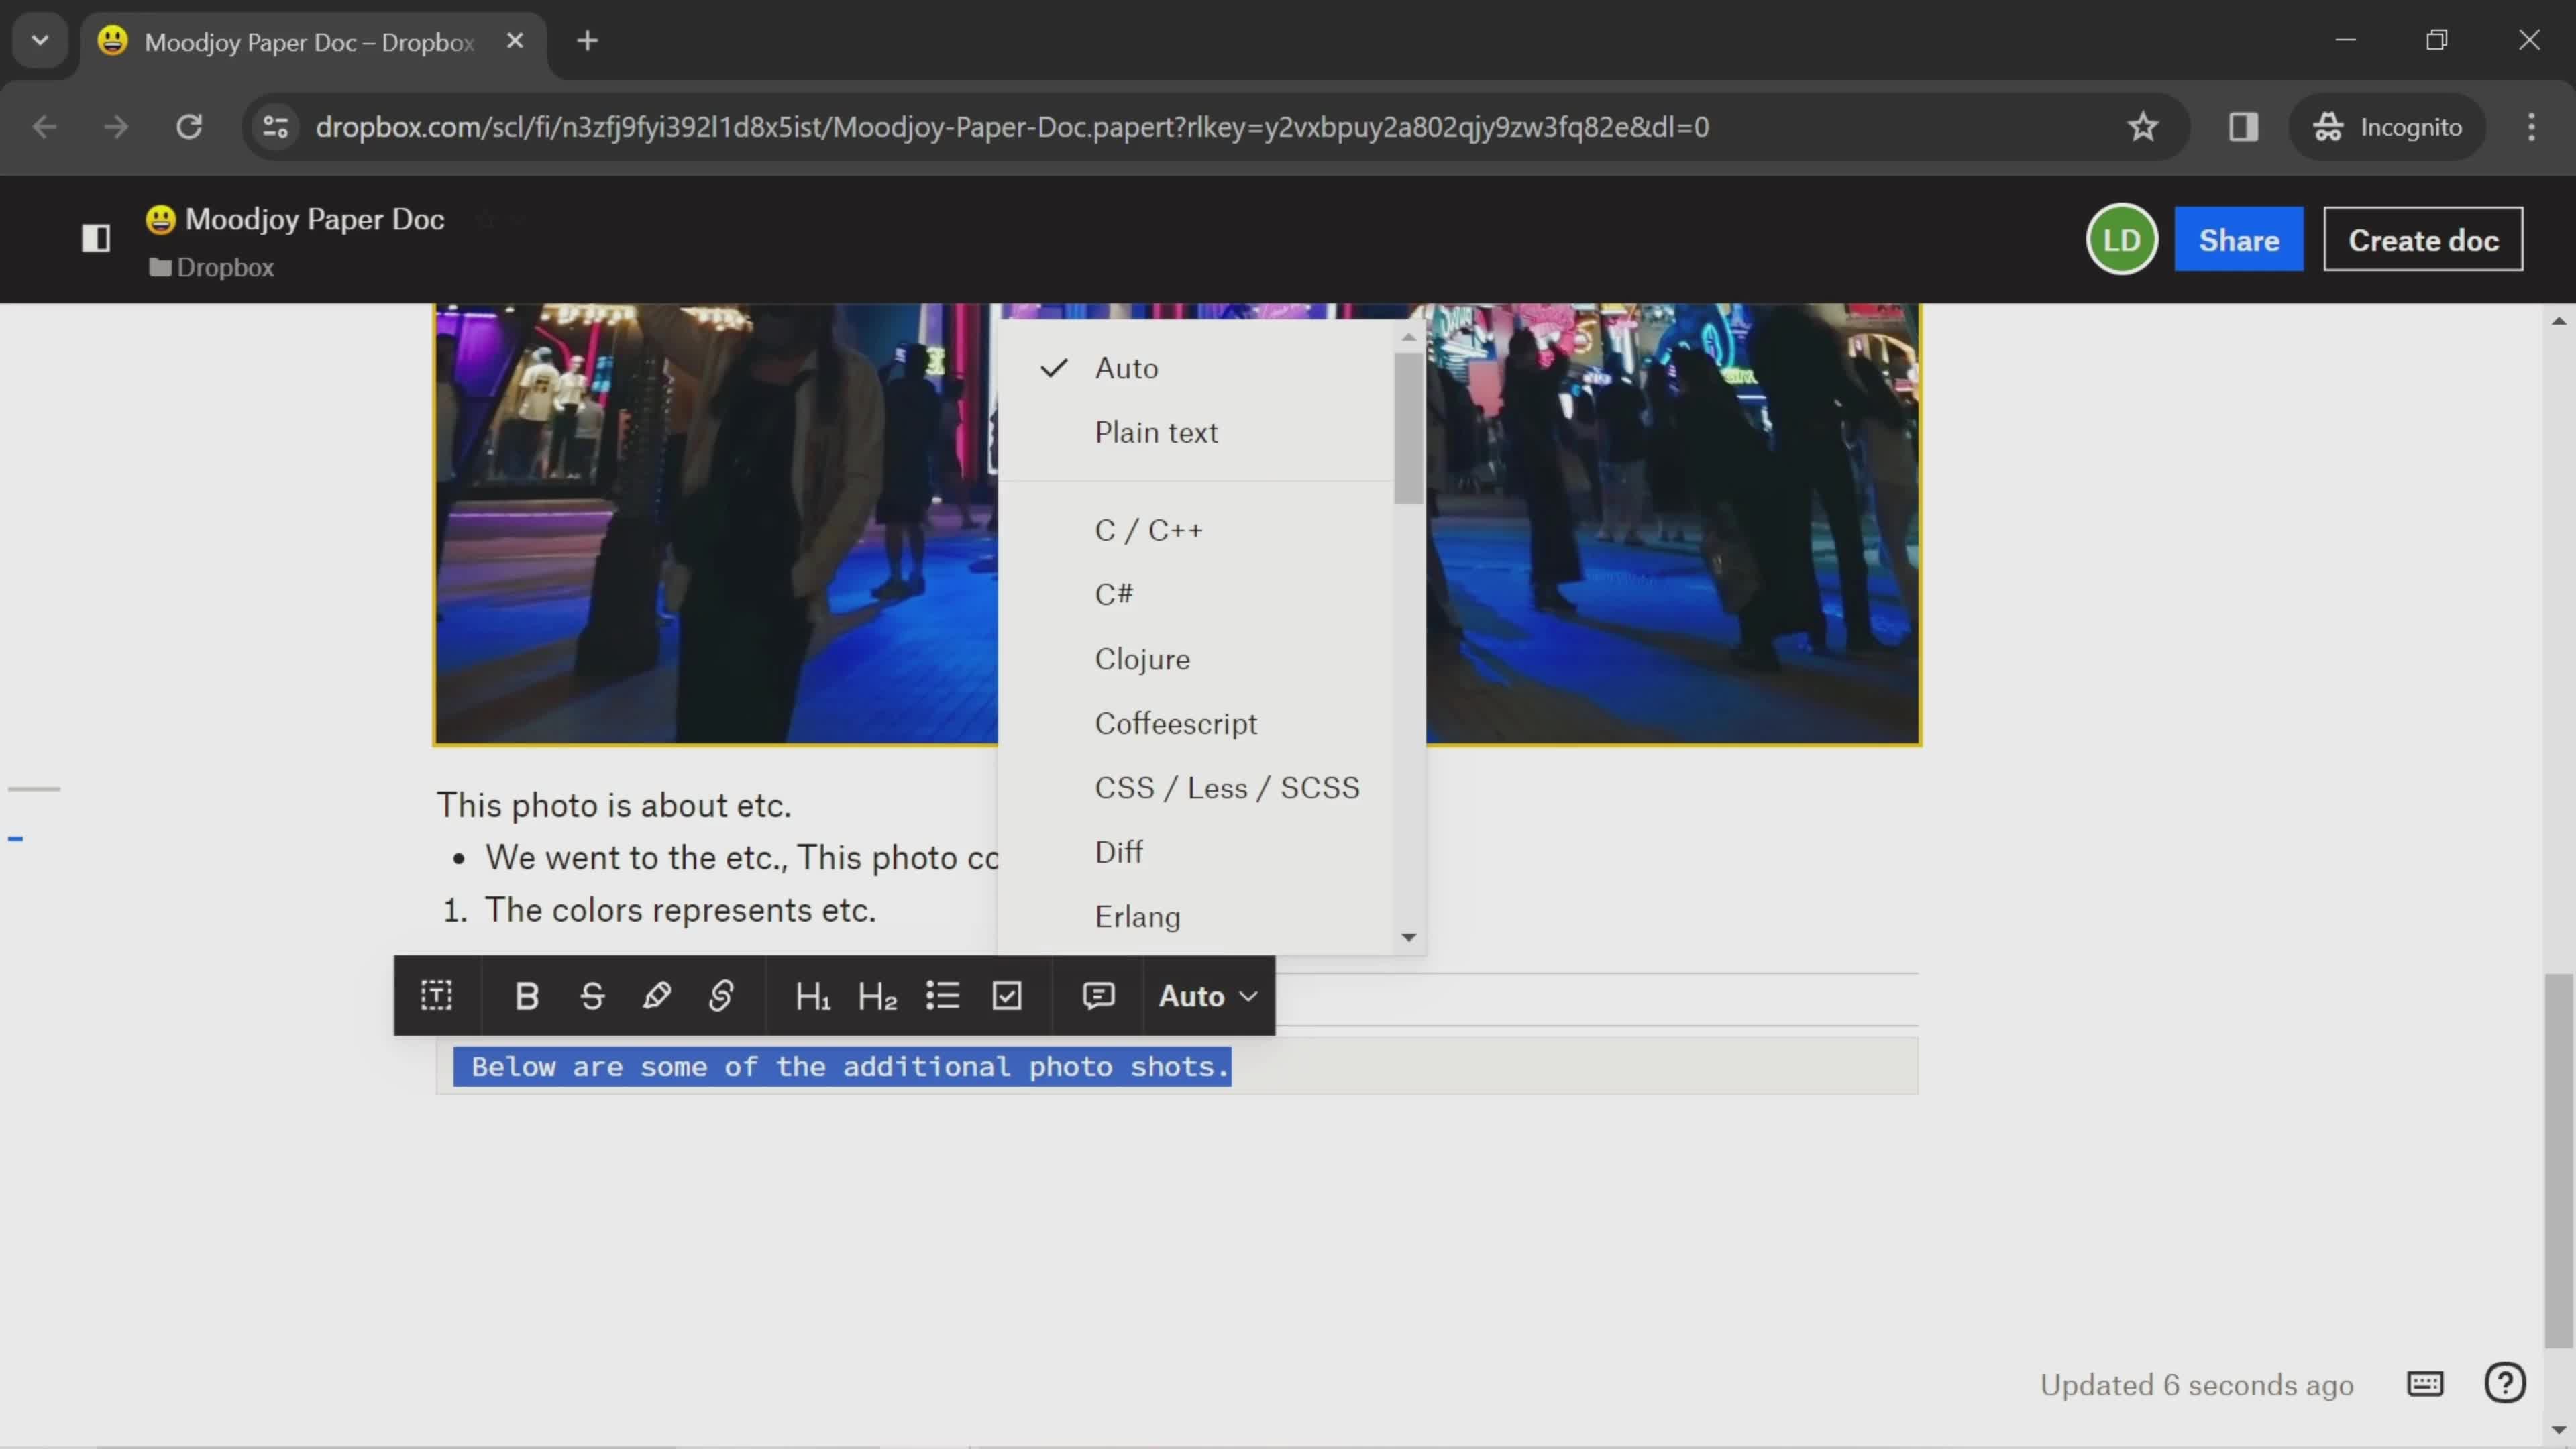Click 'This photo is about etc.' paragraph
2576x1449 pixels.
614,806
